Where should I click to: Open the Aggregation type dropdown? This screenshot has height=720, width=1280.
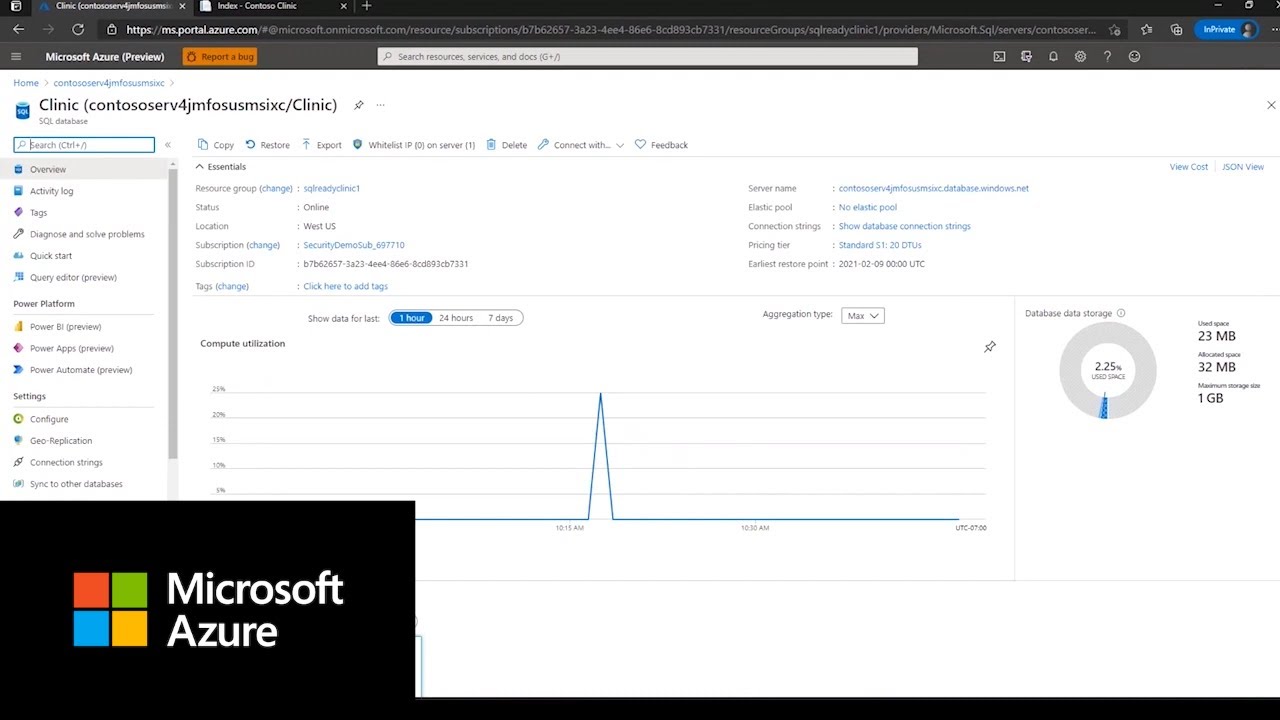click(862, 315)
